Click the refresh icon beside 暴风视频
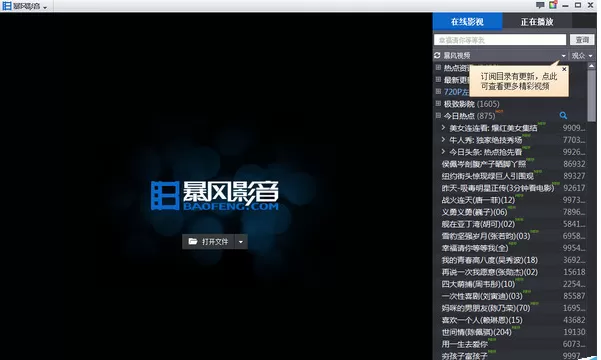 pos(437,56)
